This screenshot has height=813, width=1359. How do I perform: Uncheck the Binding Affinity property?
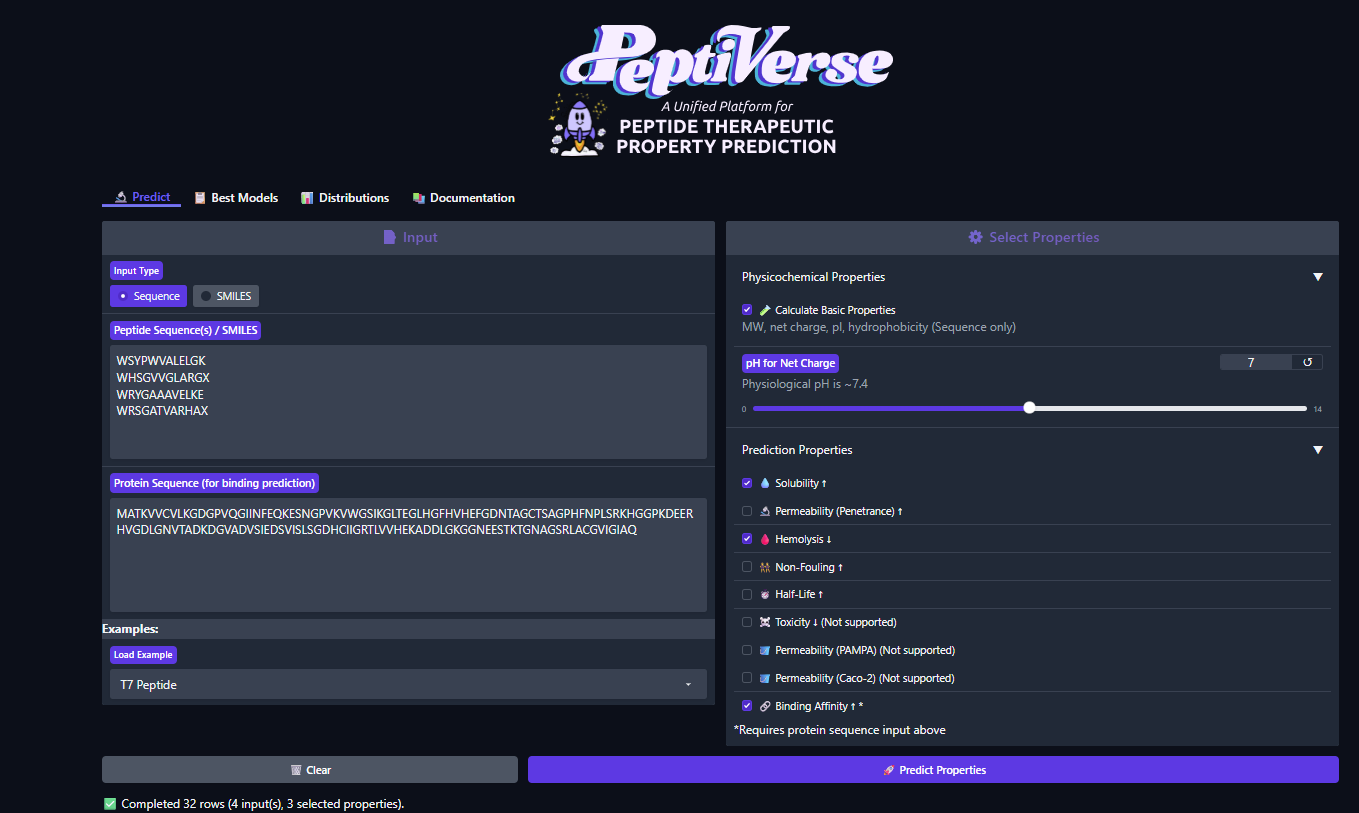(x=747, y=706)
